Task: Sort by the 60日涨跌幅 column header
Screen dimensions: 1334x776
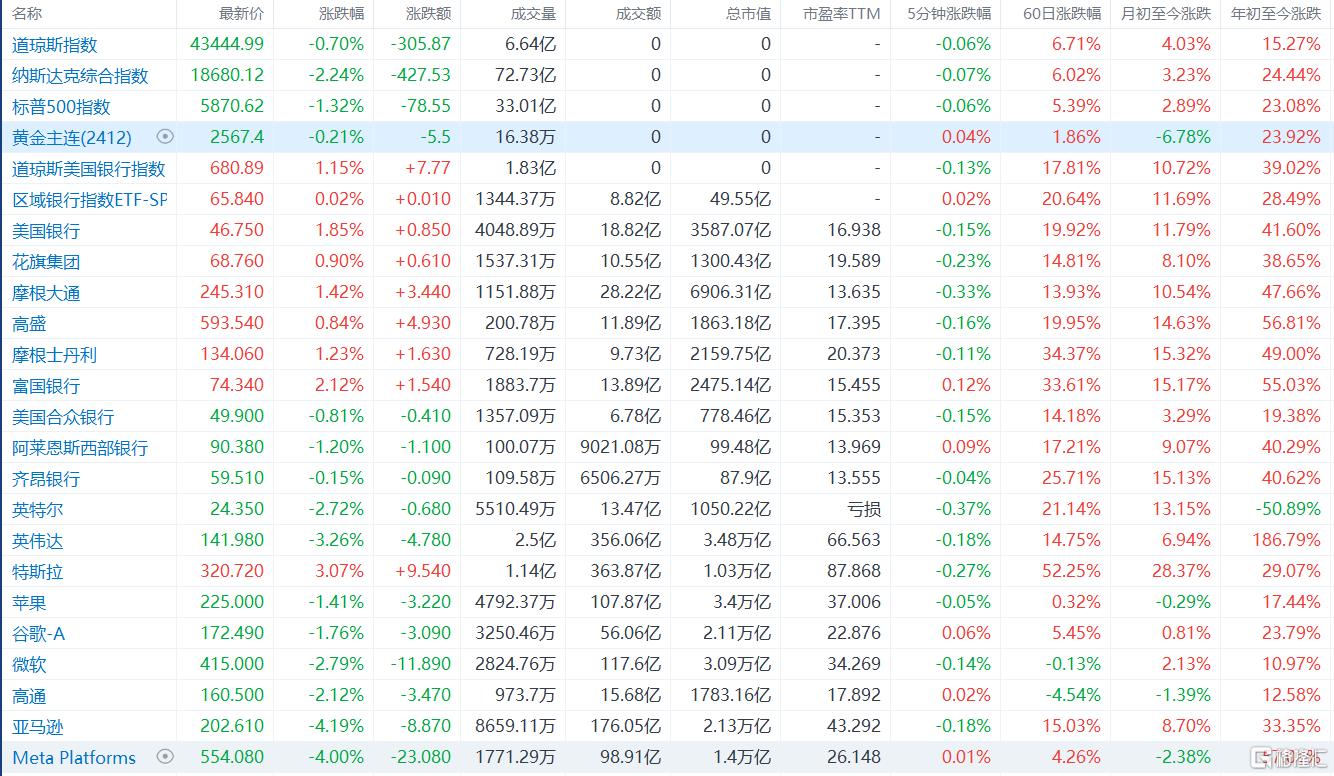Action: click(1061, 13)
